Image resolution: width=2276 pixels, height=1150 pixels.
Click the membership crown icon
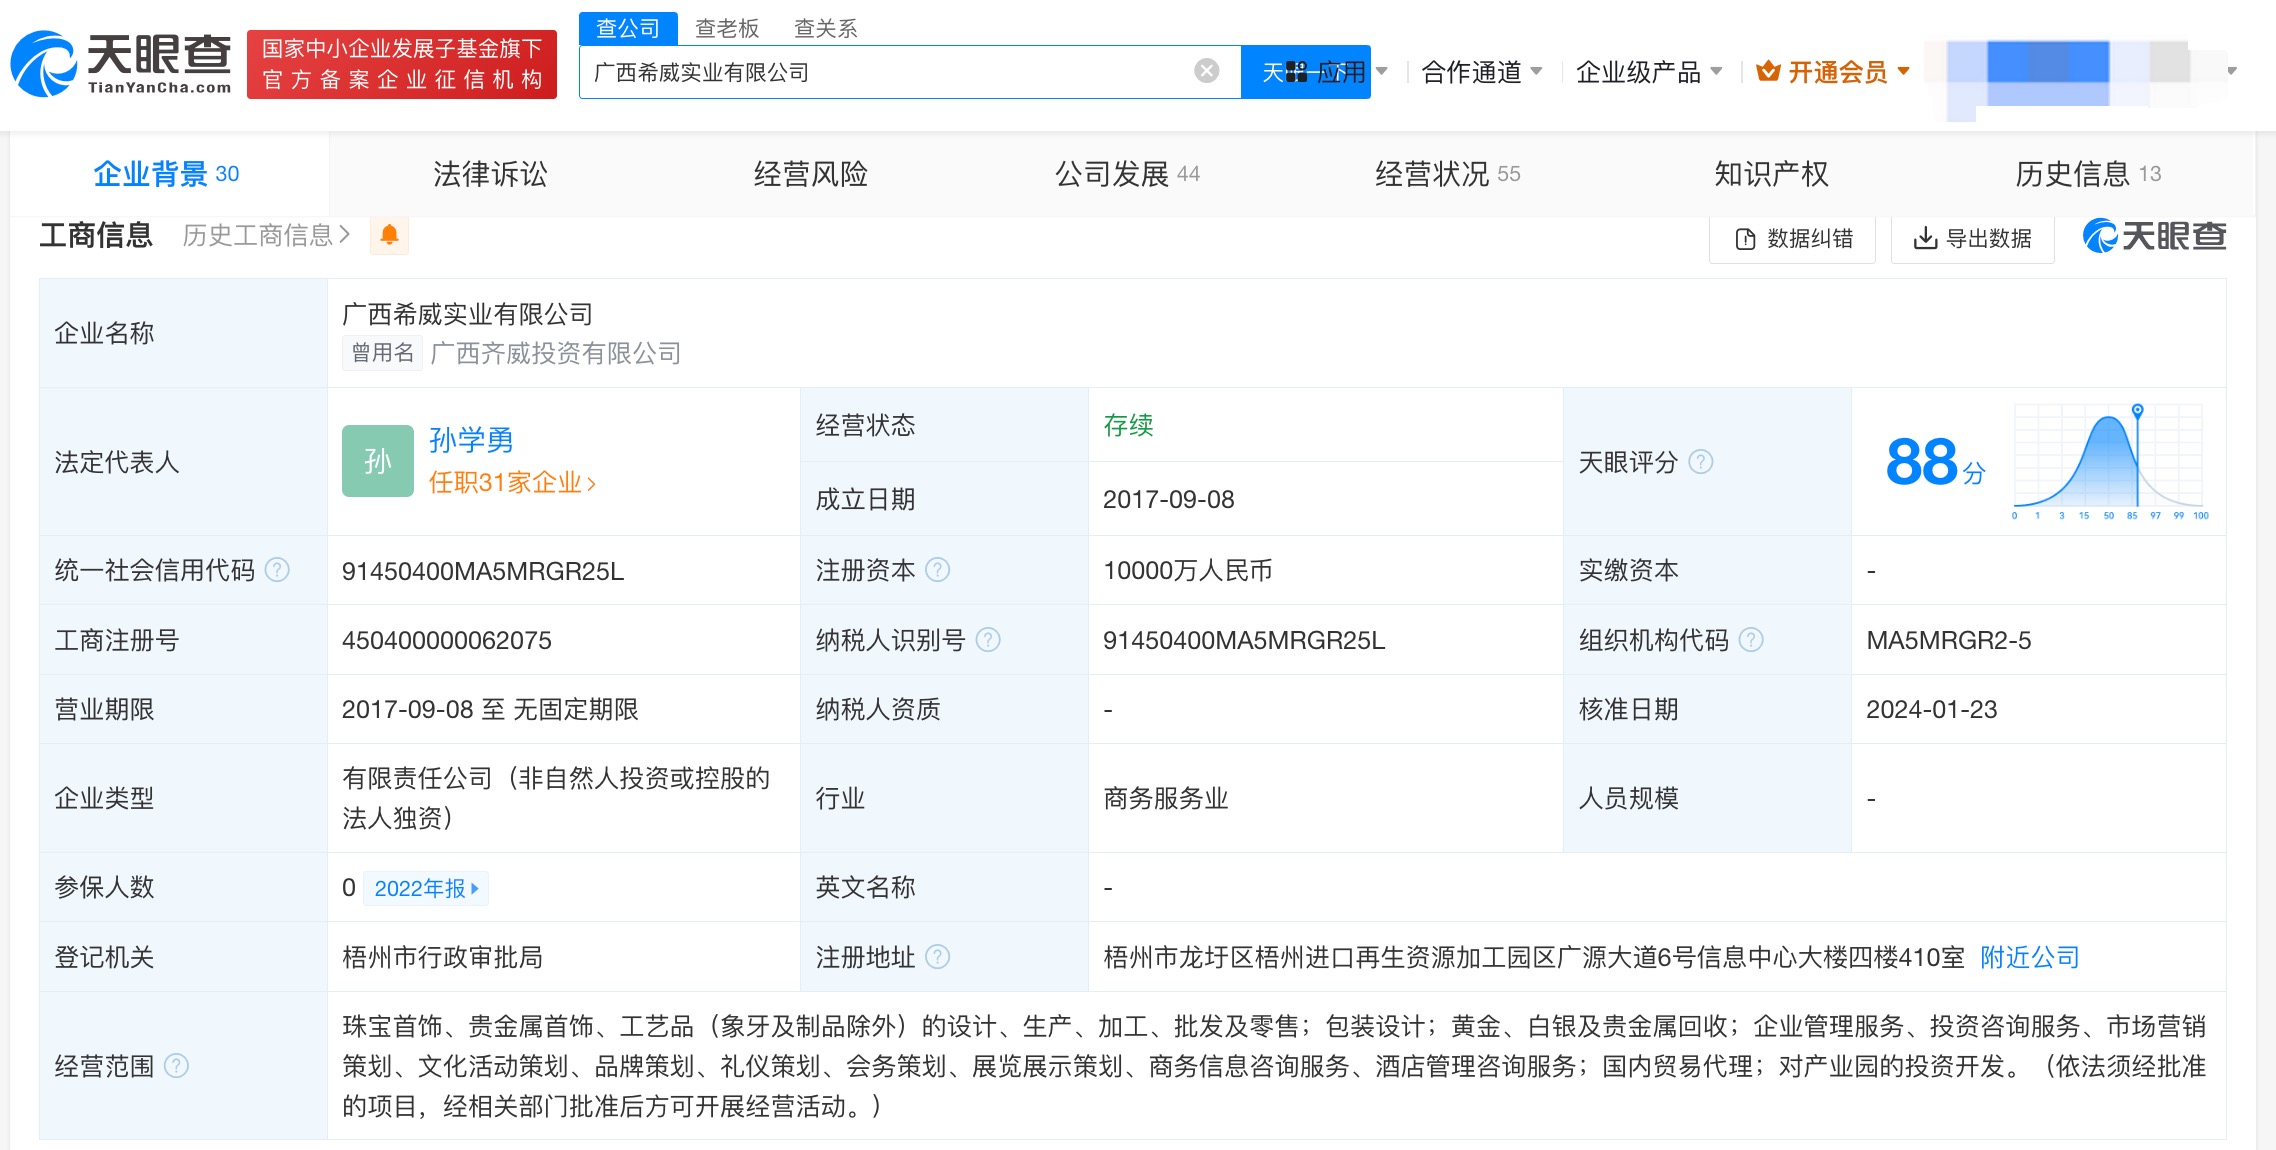tap(1768, 71)
